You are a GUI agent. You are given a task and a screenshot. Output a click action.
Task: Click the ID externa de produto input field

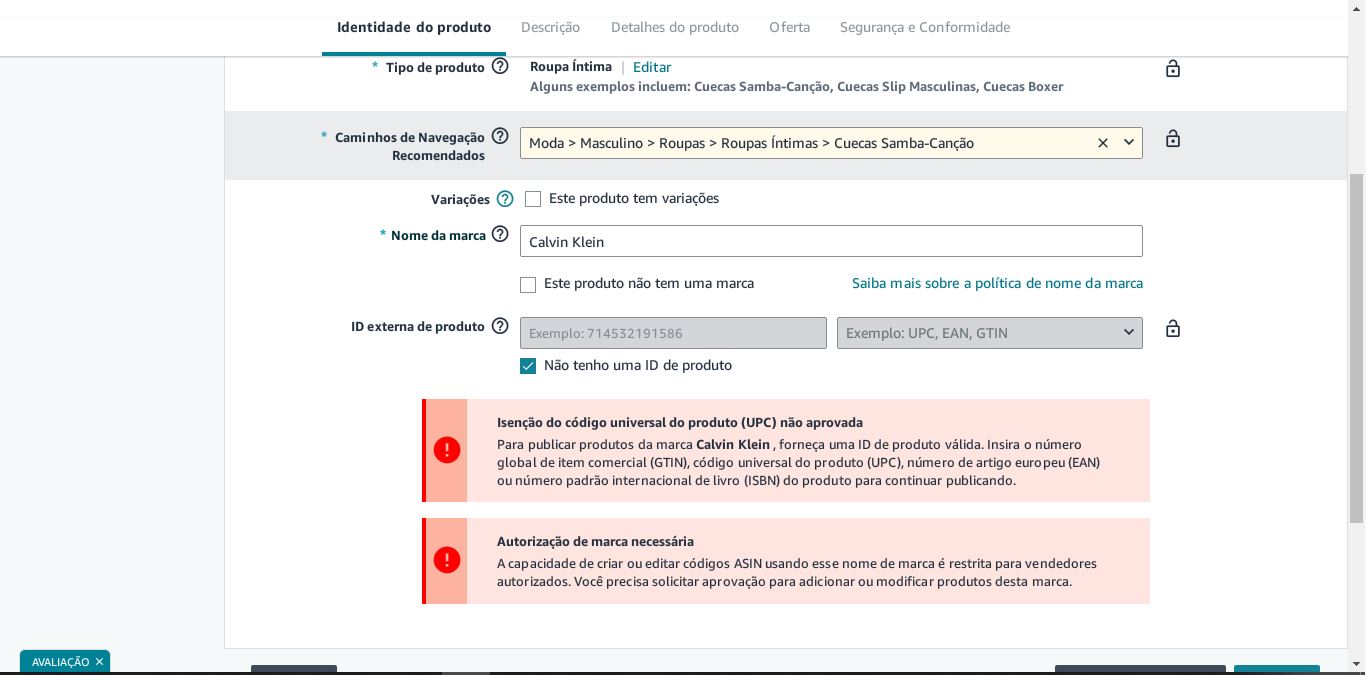(673, 333)
